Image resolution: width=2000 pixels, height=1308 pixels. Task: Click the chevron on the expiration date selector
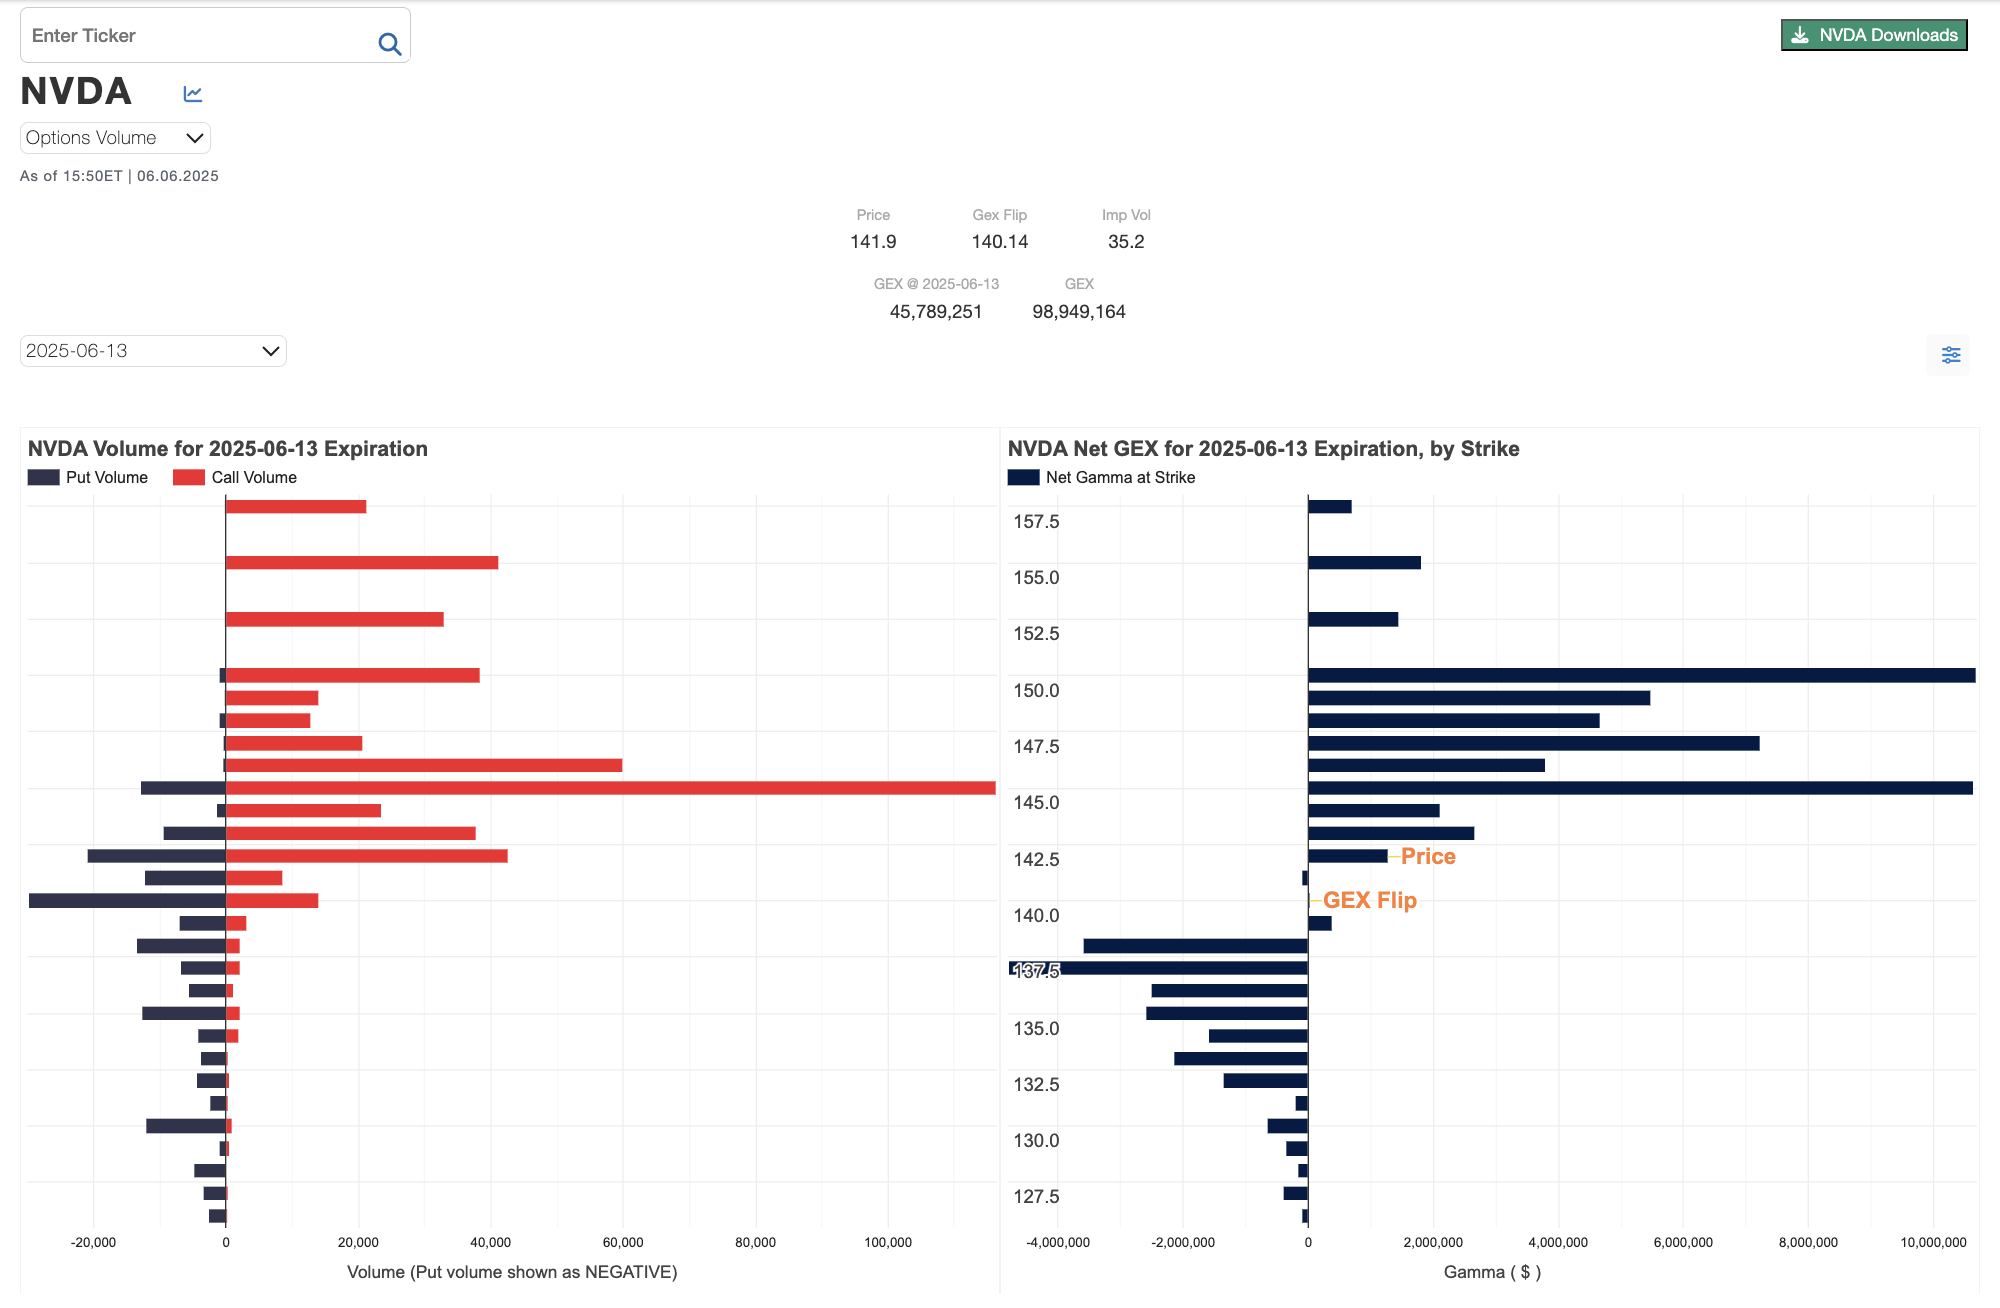(269, 351)
